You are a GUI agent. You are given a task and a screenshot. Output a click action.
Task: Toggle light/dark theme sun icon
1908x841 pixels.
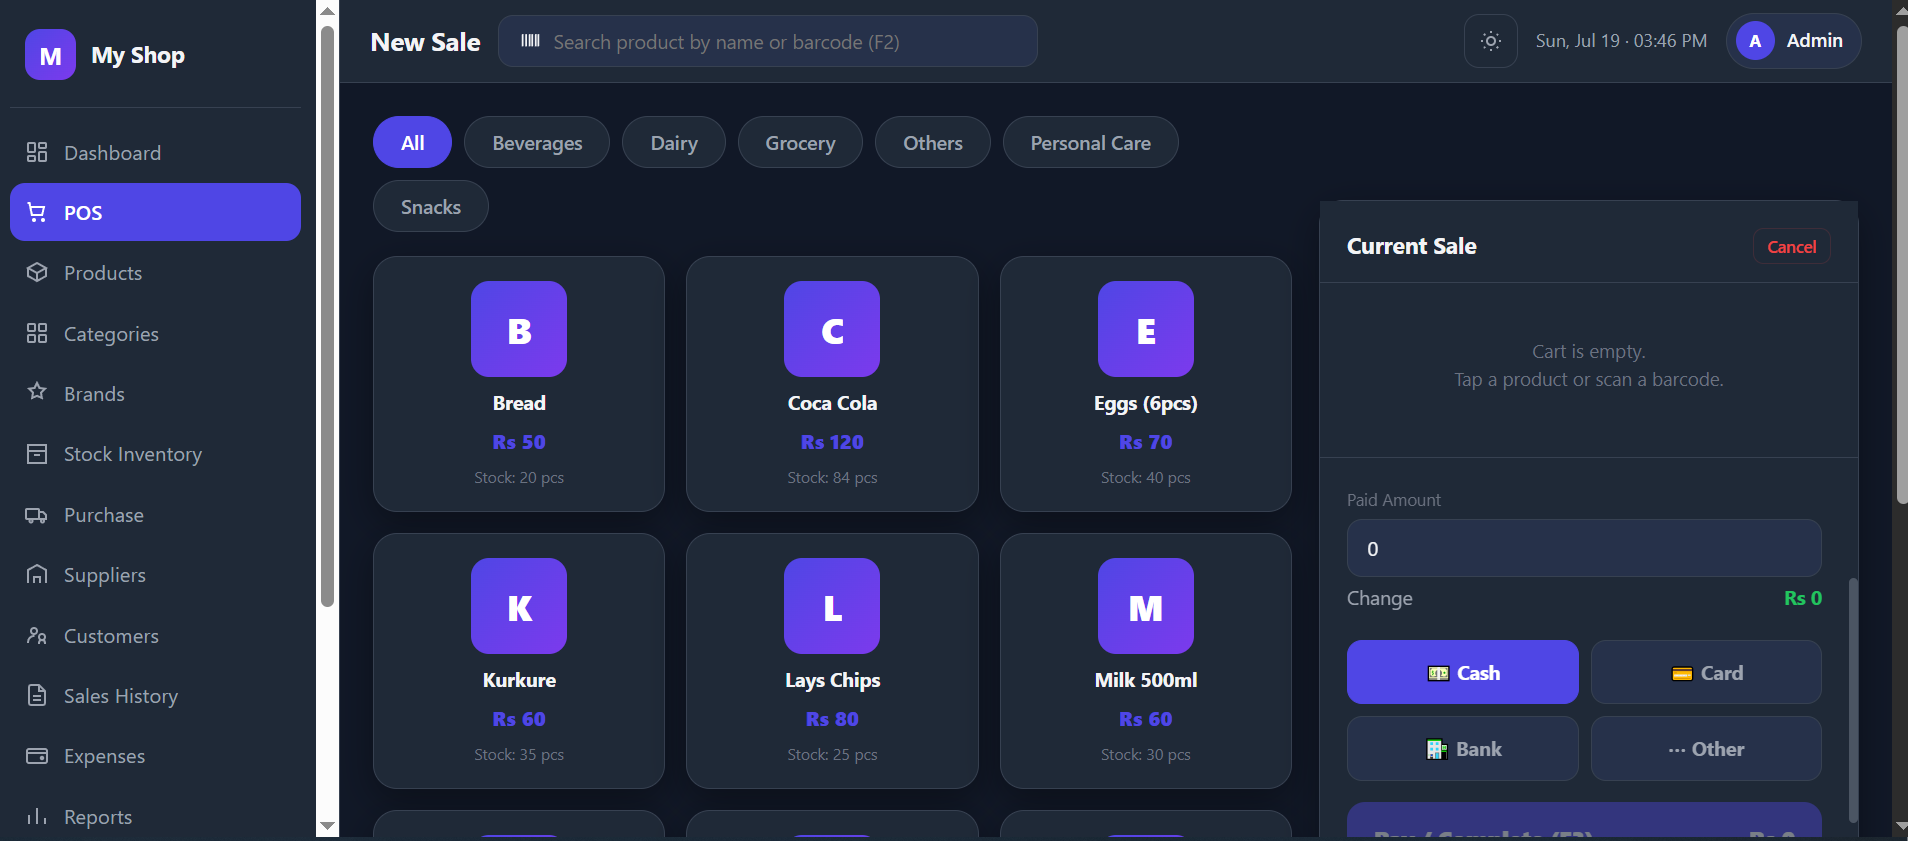pyautogui.click(x=1490, y=41)
